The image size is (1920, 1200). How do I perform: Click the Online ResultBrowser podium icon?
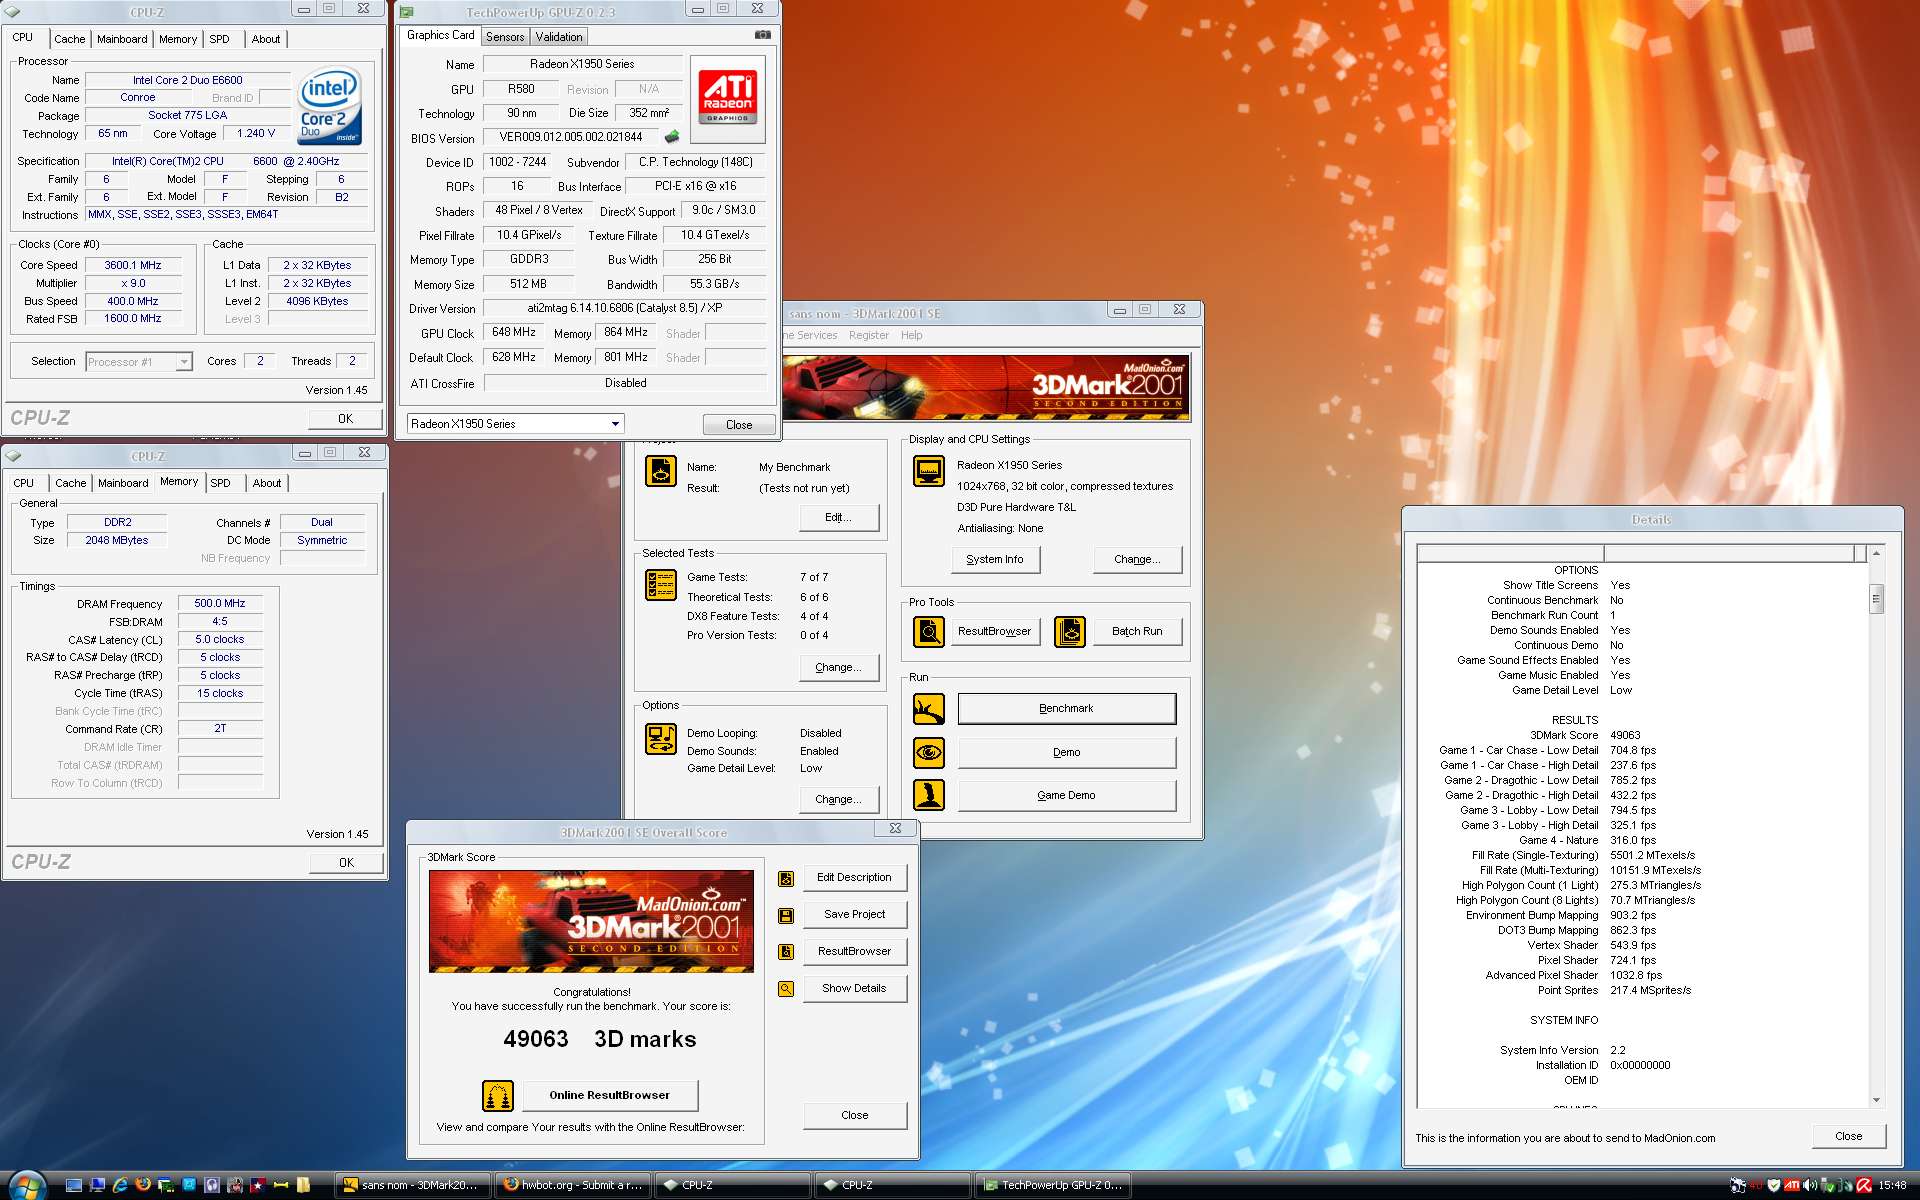(x=498, y=1096)
